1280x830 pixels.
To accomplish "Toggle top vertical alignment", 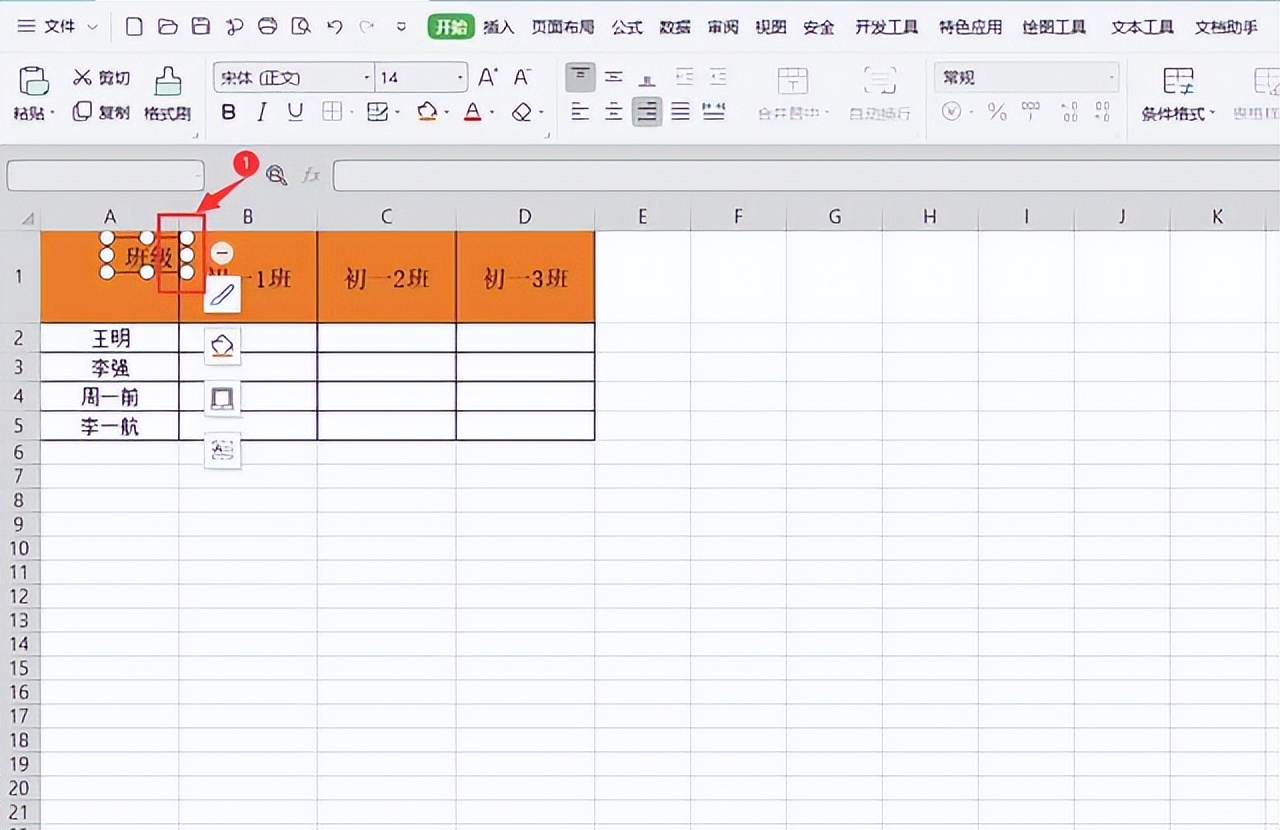I will pos(580,77).
